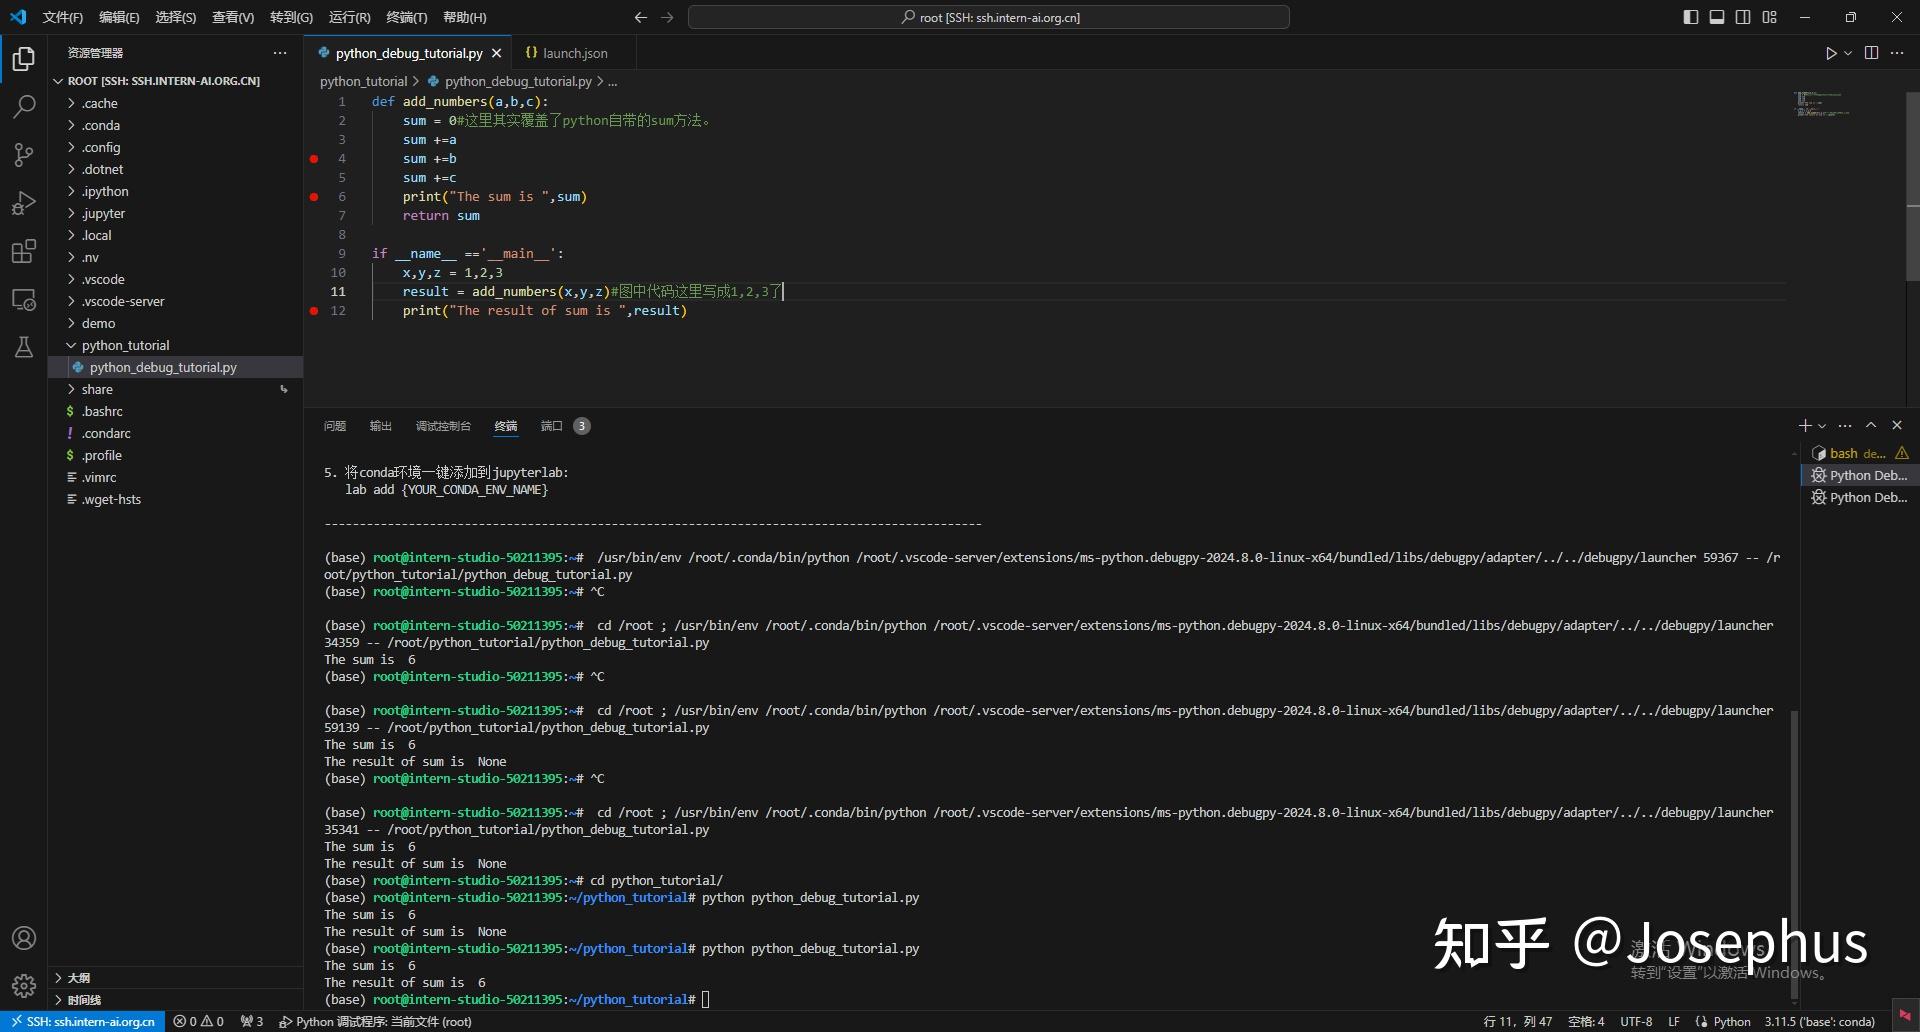Click the Run Python File play button
This screenshot has height=1032, width=1920.
pyautogui.click(x=1831, y=53)
